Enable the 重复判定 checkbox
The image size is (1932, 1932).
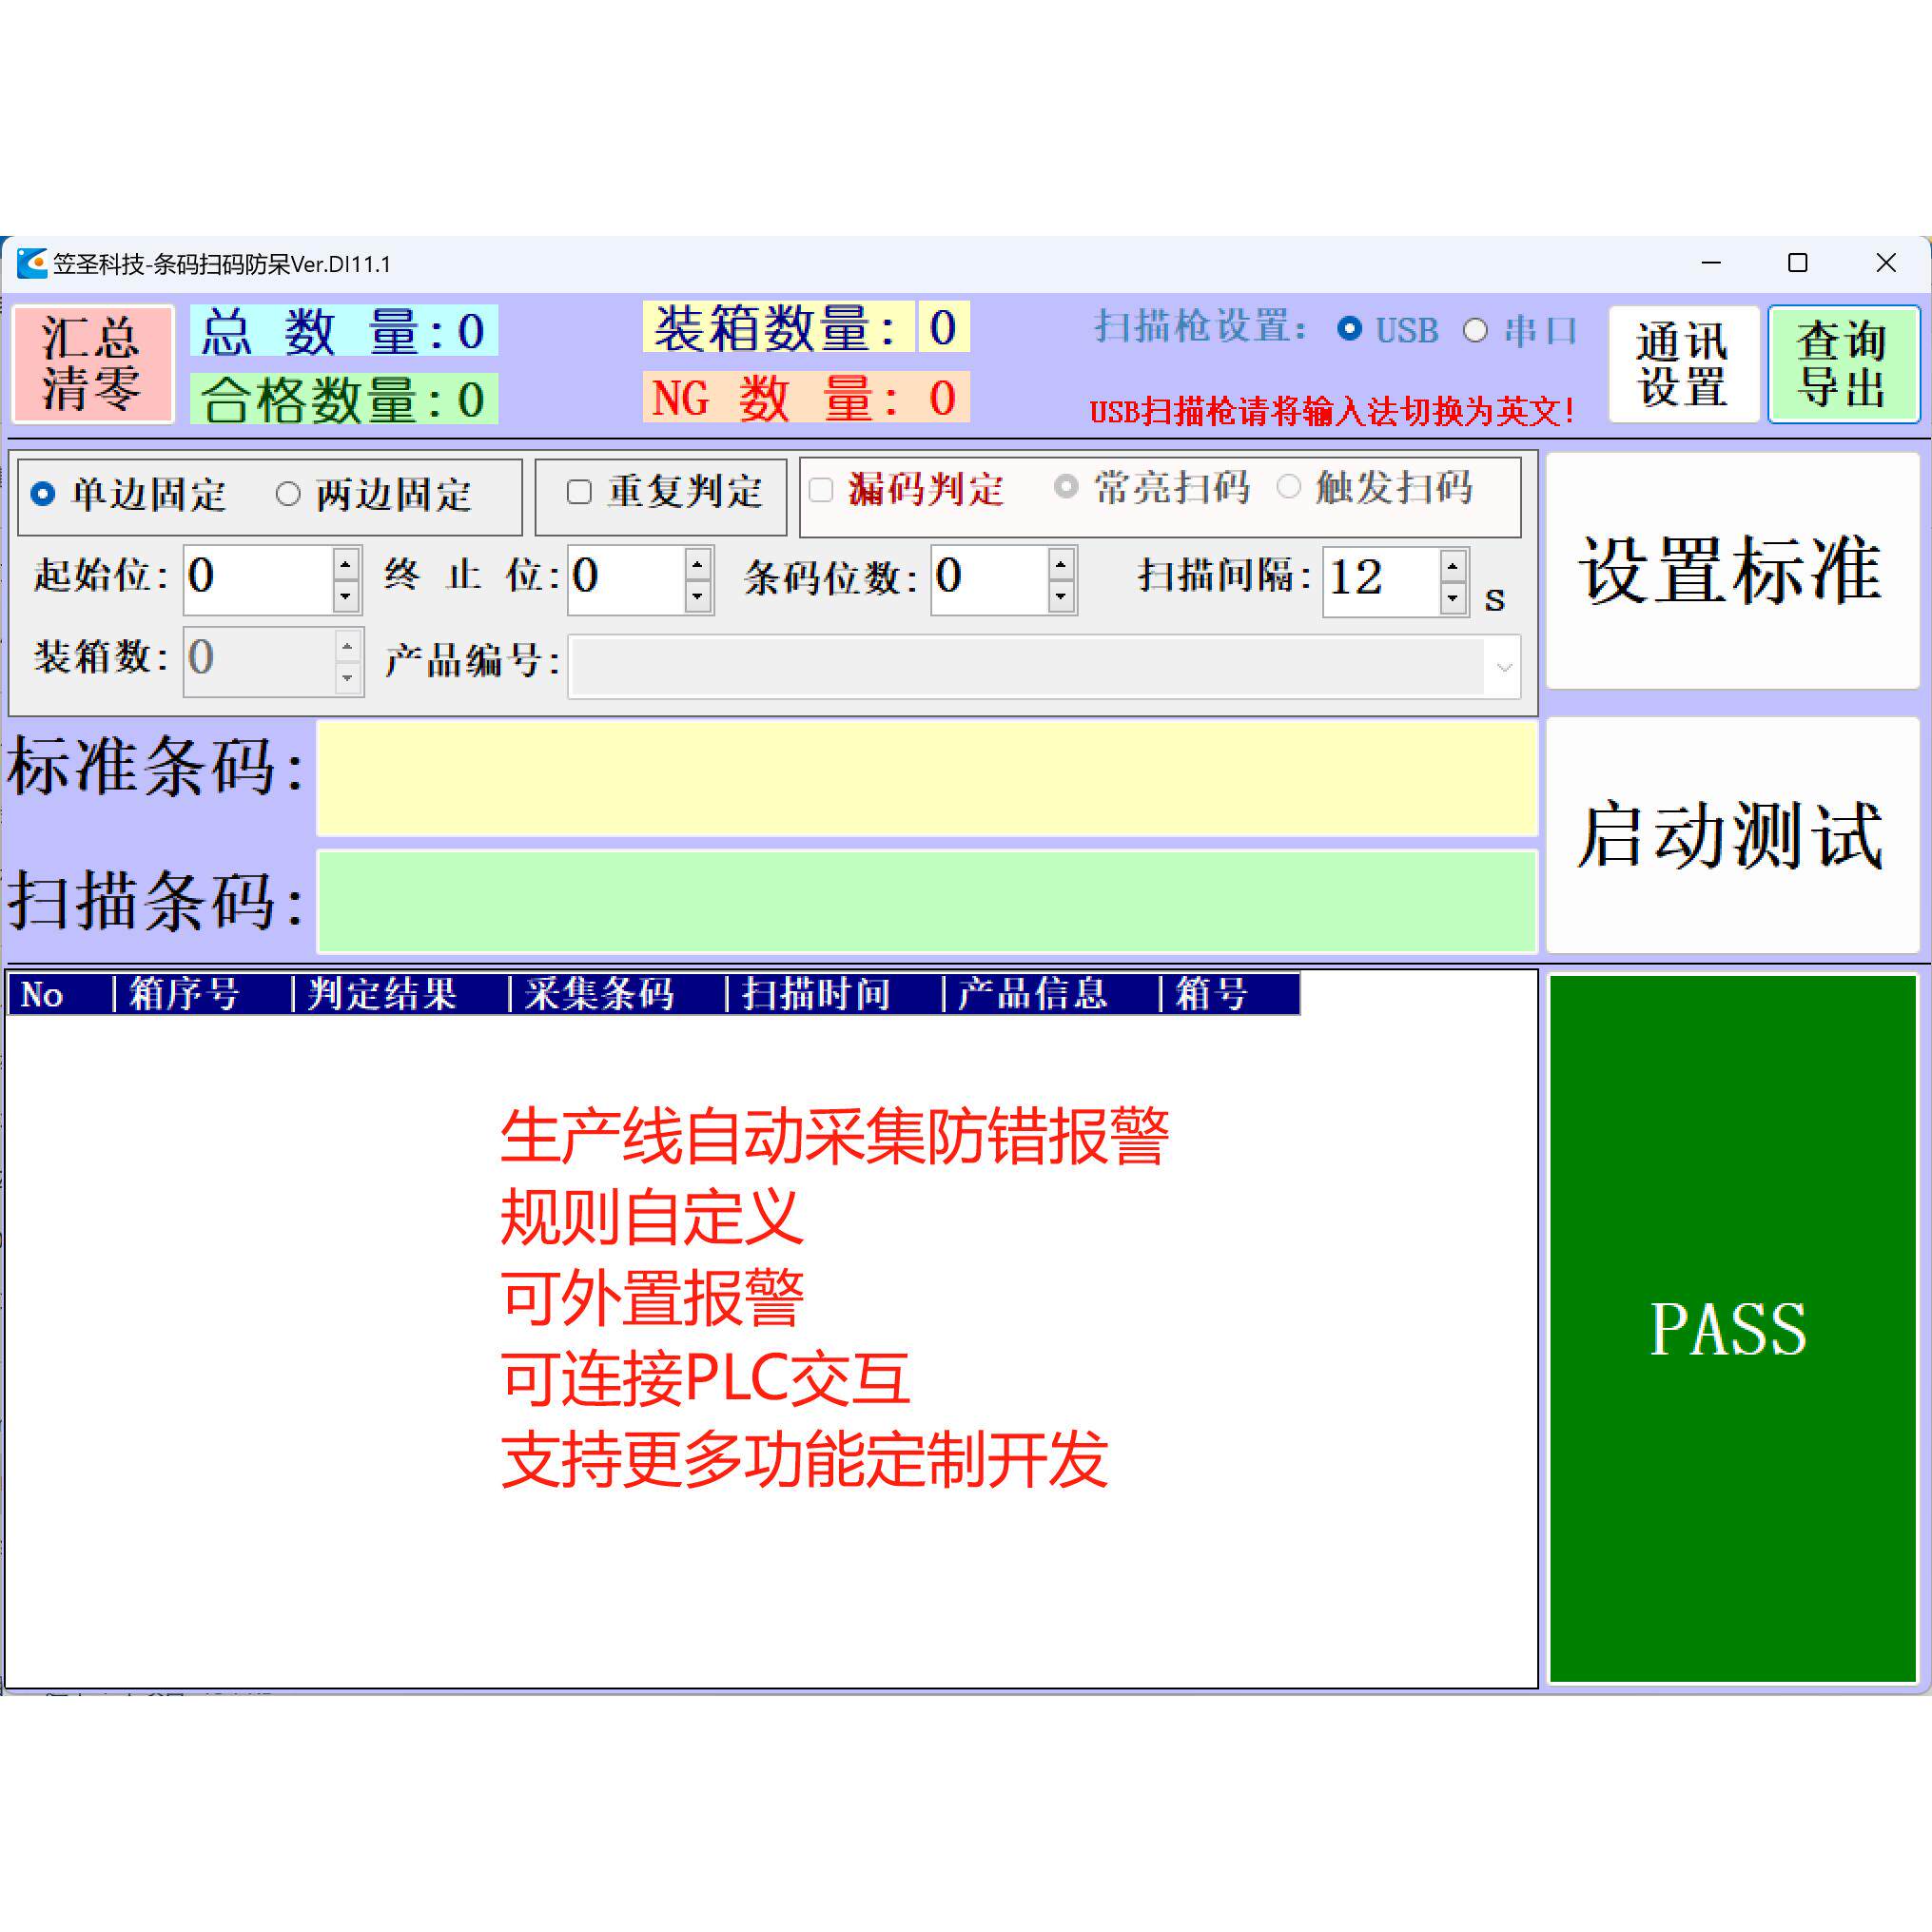pyautogui.click(x=578, y=493)
